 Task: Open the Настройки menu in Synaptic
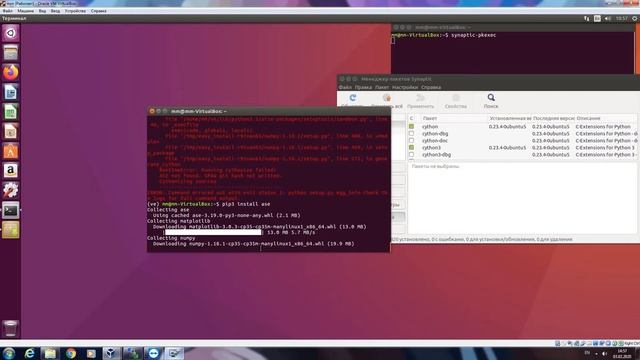coord(405,87)
